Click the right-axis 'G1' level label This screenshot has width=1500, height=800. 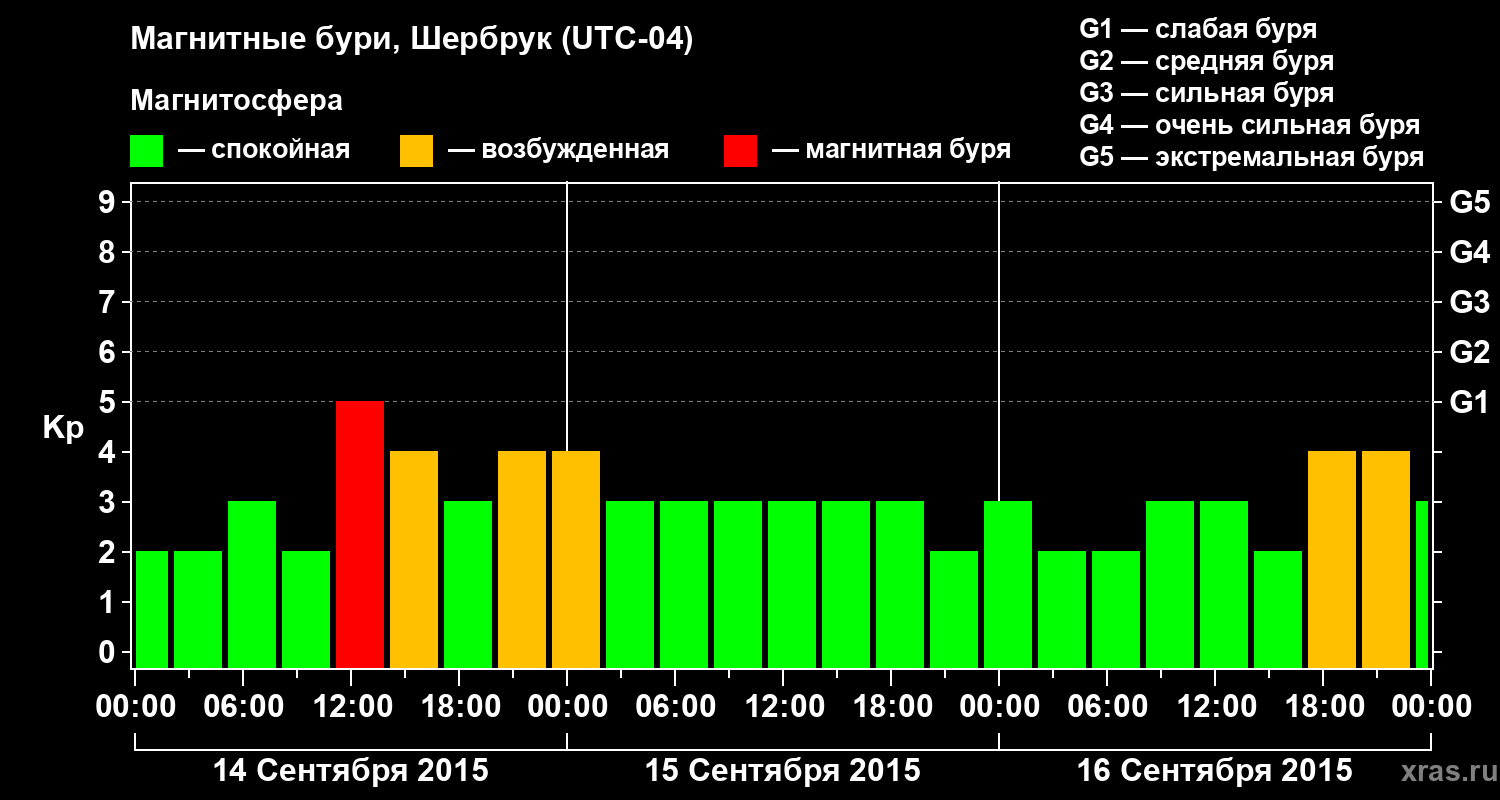point(1469,402)
